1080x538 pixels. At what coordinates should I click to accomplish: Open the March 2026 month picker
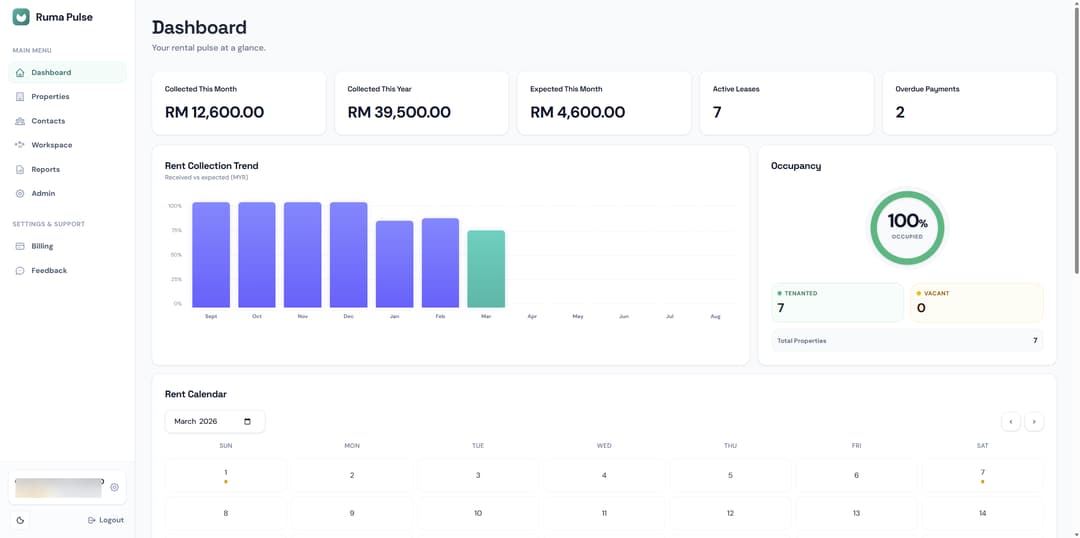215,422
